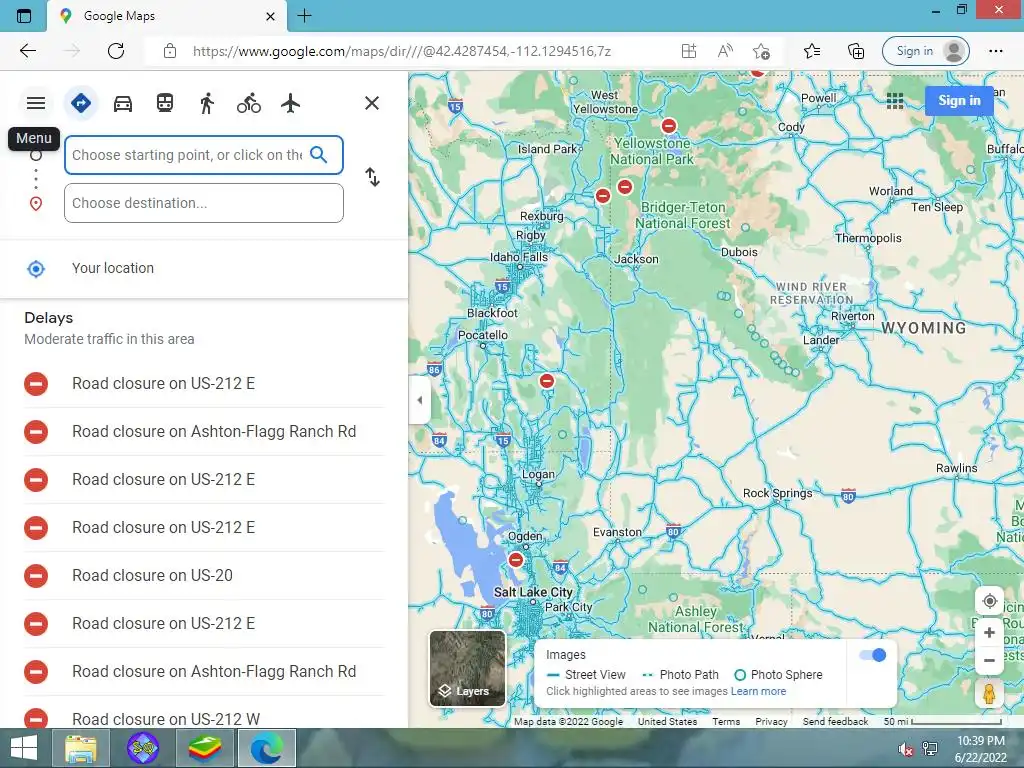Switch to the Google Maps tab
The image size is (1024, 768).
click(x=167, y=16)
